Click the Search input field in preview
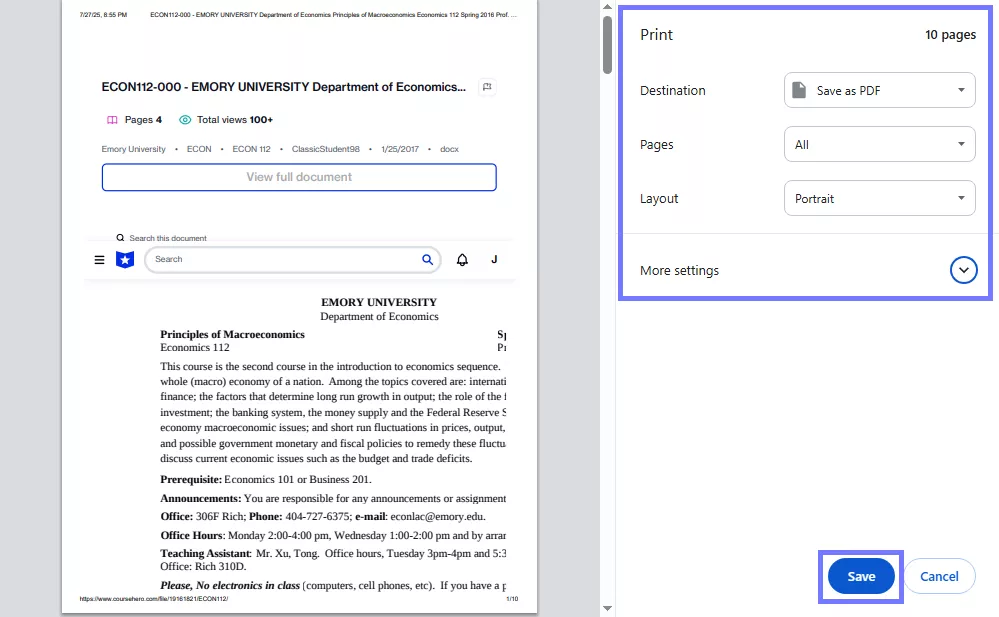999x617 pixels. [x=285, y=259]
